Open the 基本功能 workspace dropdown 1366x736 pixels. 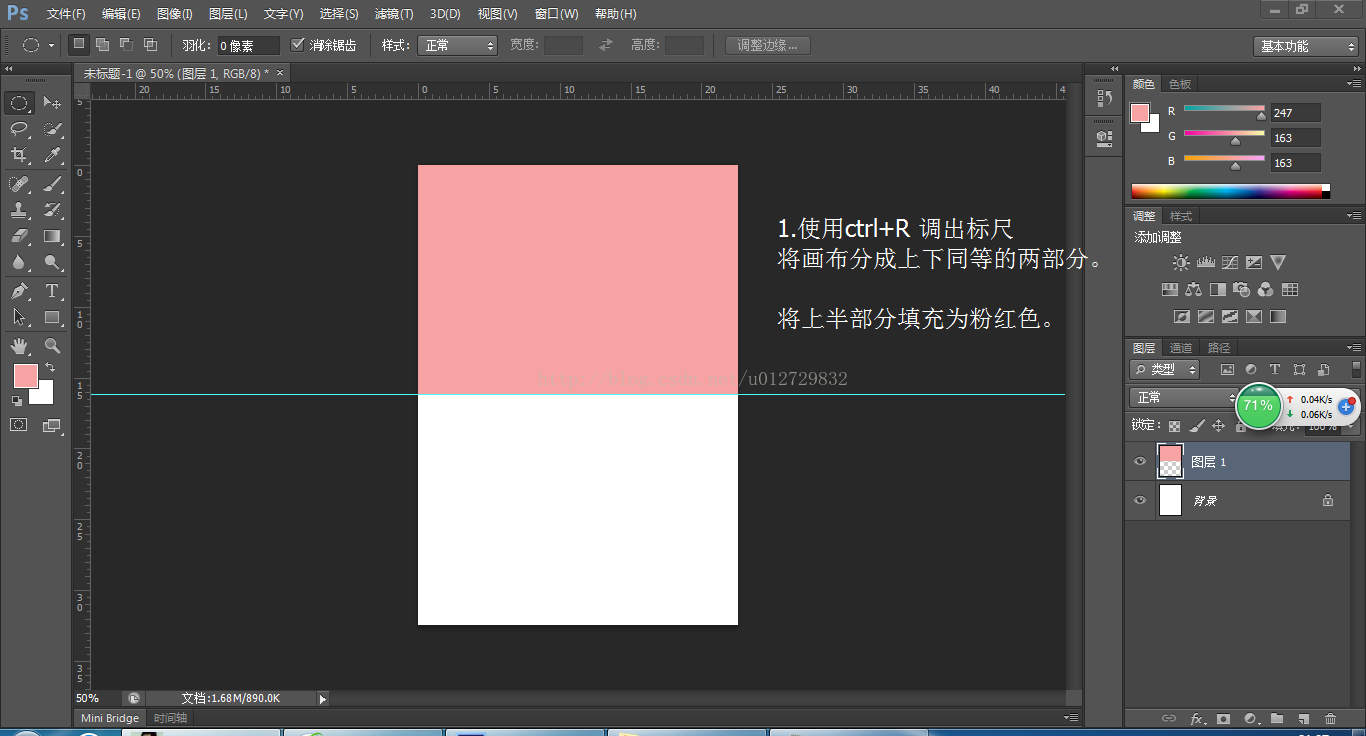coord(1305,46)
